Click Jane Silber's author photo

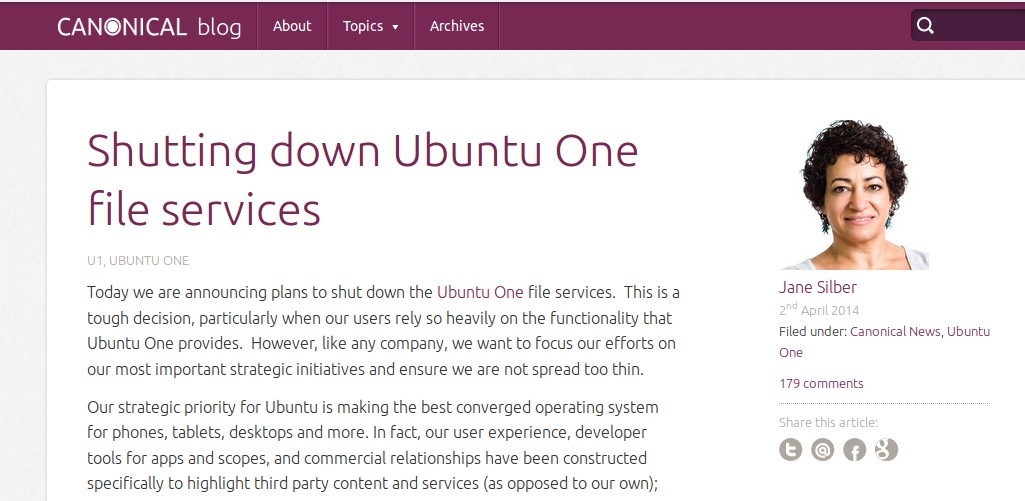pyautogui.click(x=854, y=194)
